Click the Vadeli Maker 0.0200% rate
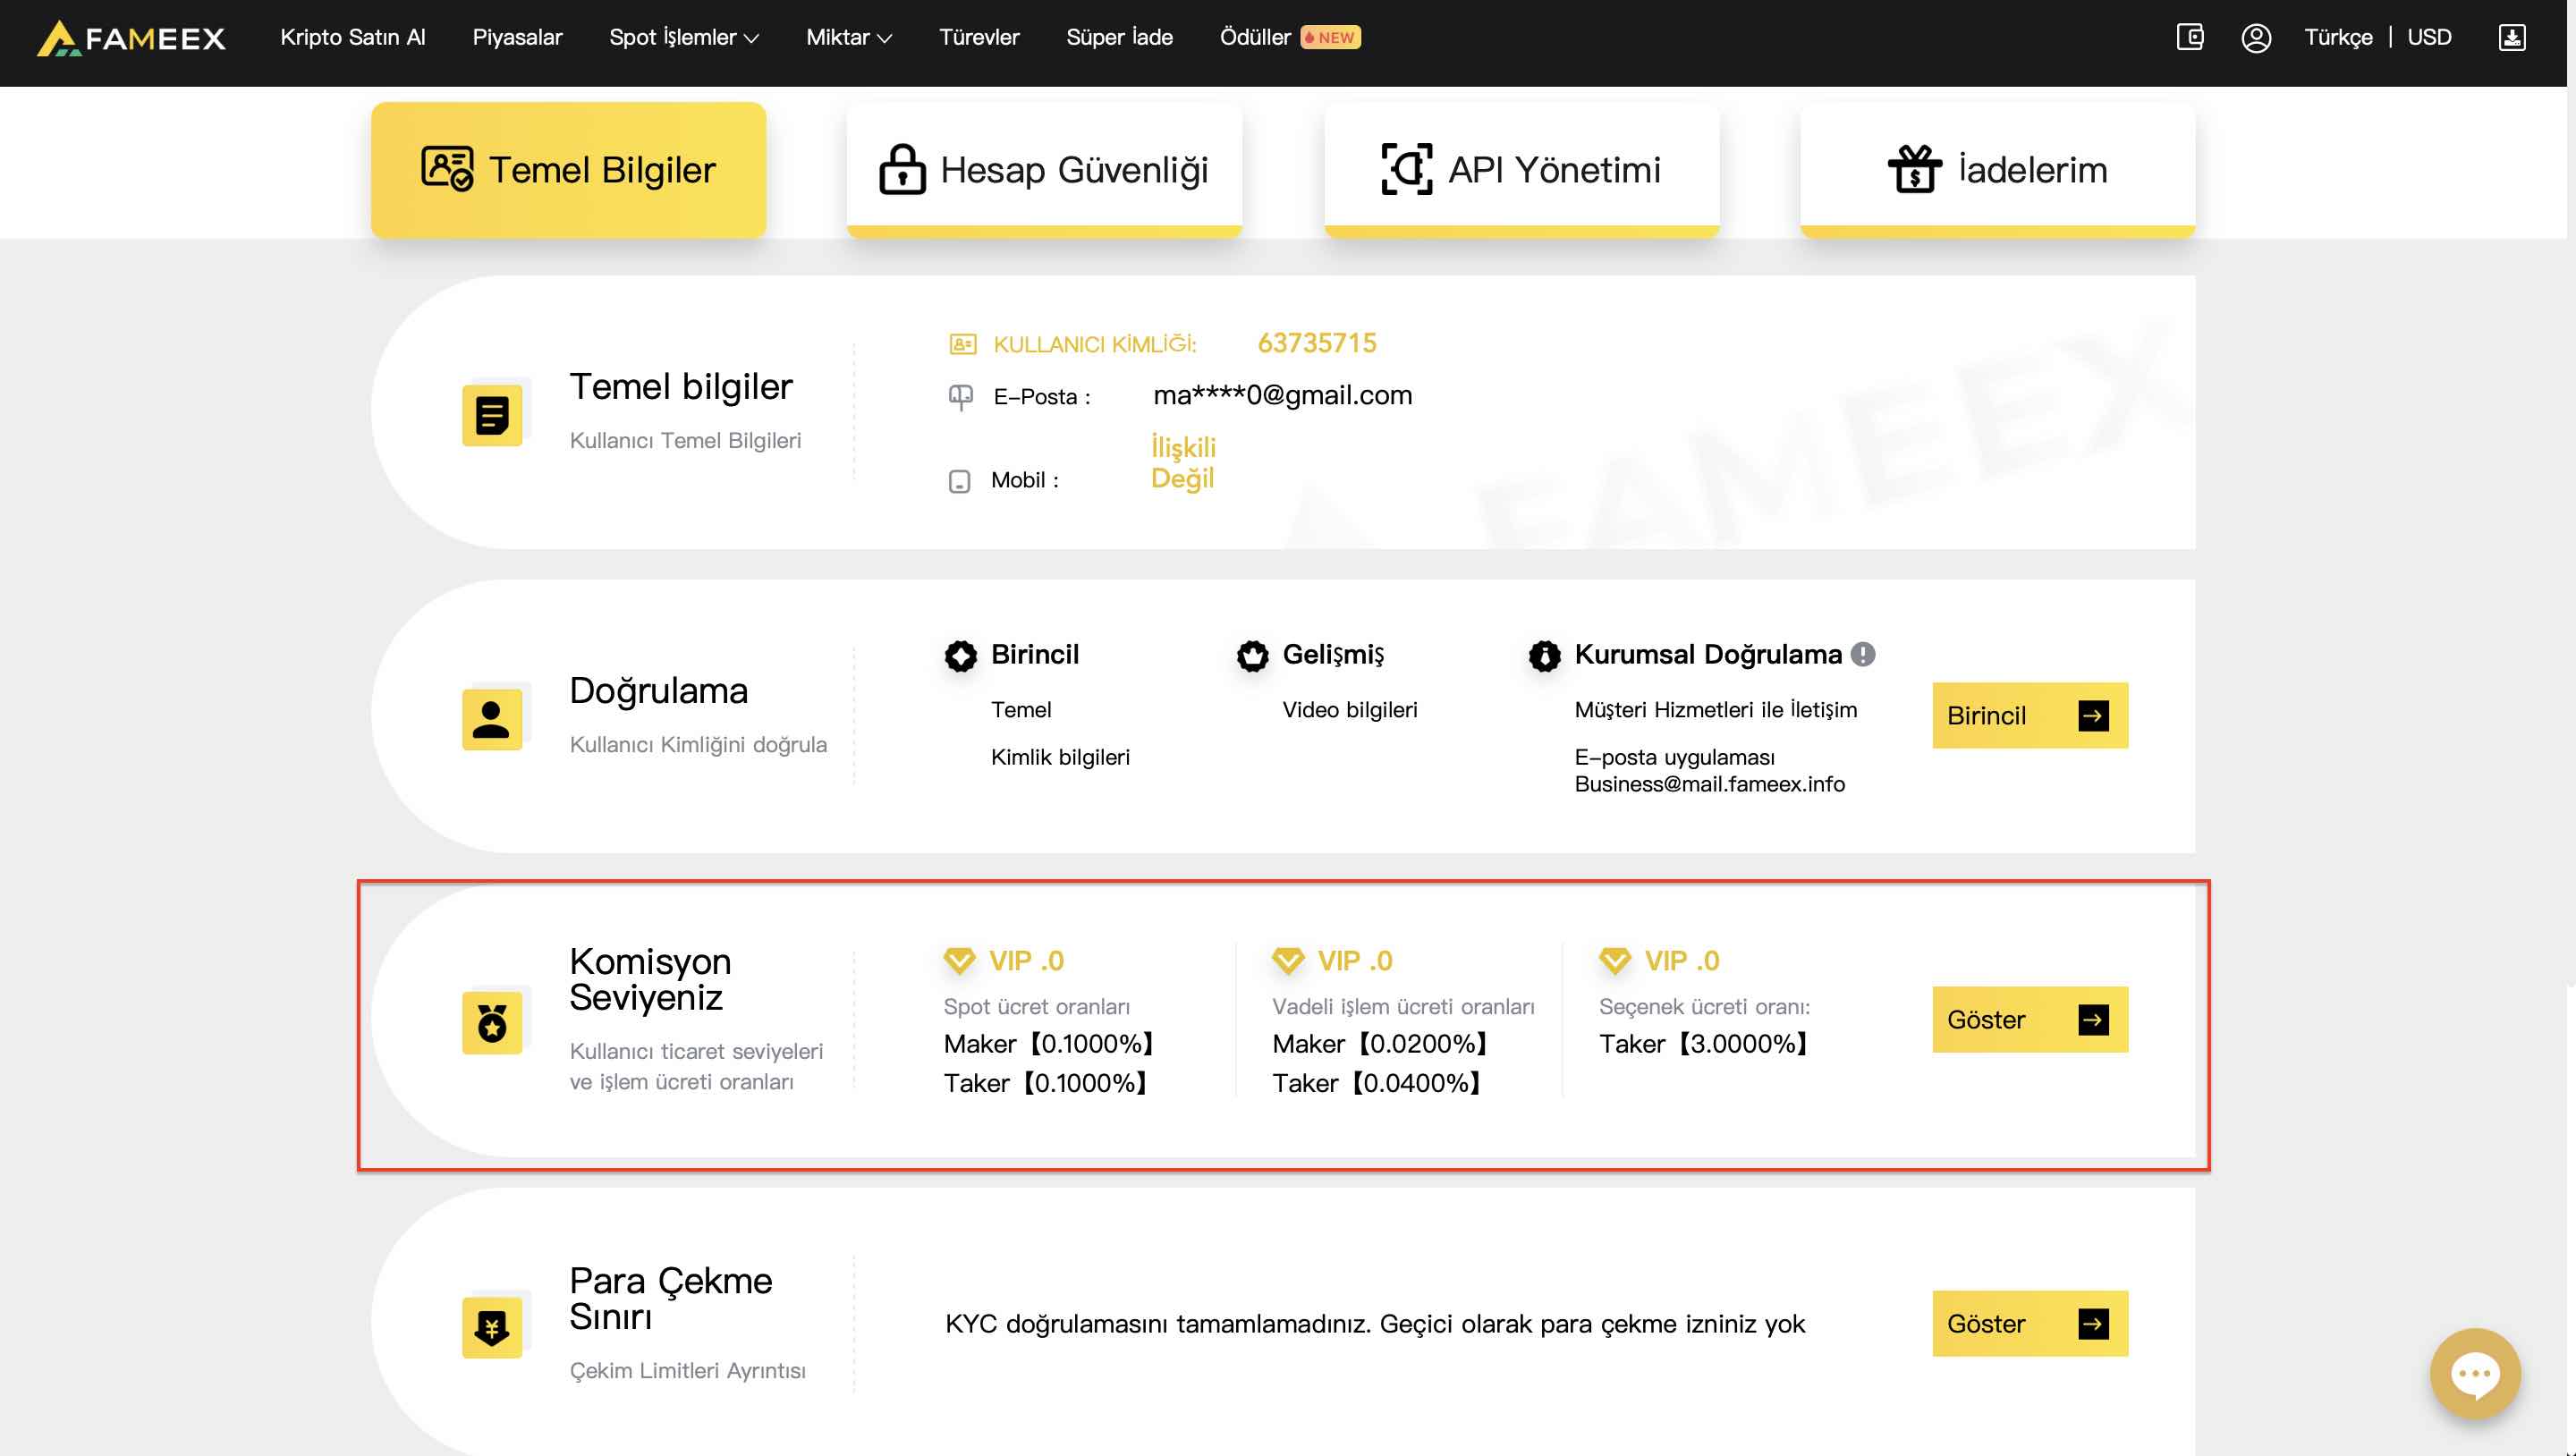 click(x=1380, y=1044)
